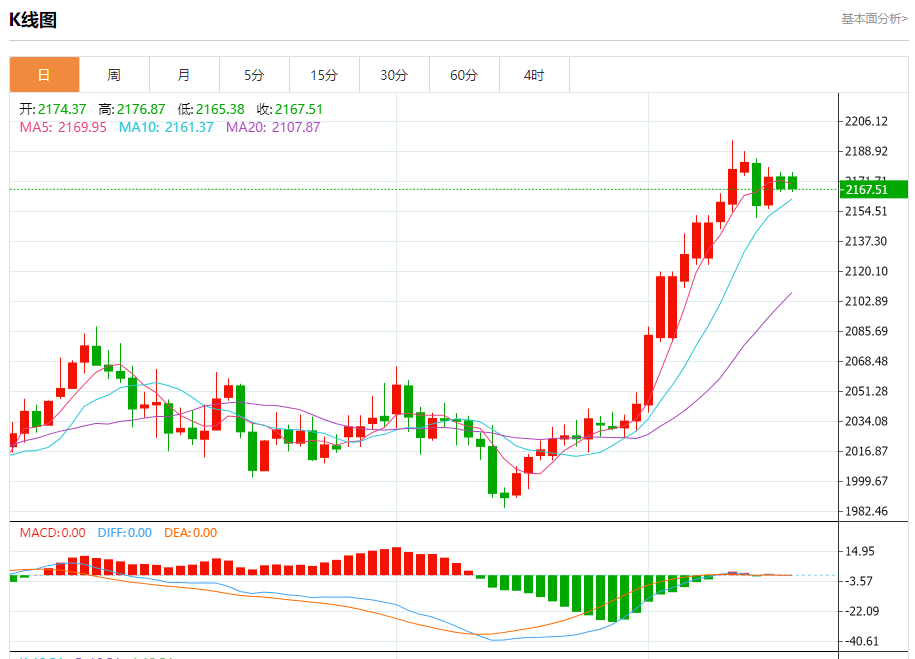This screenshot has width=915, height=659.
Task: Click the DIFF:0.00 indicator label
Action: [125, 533]
